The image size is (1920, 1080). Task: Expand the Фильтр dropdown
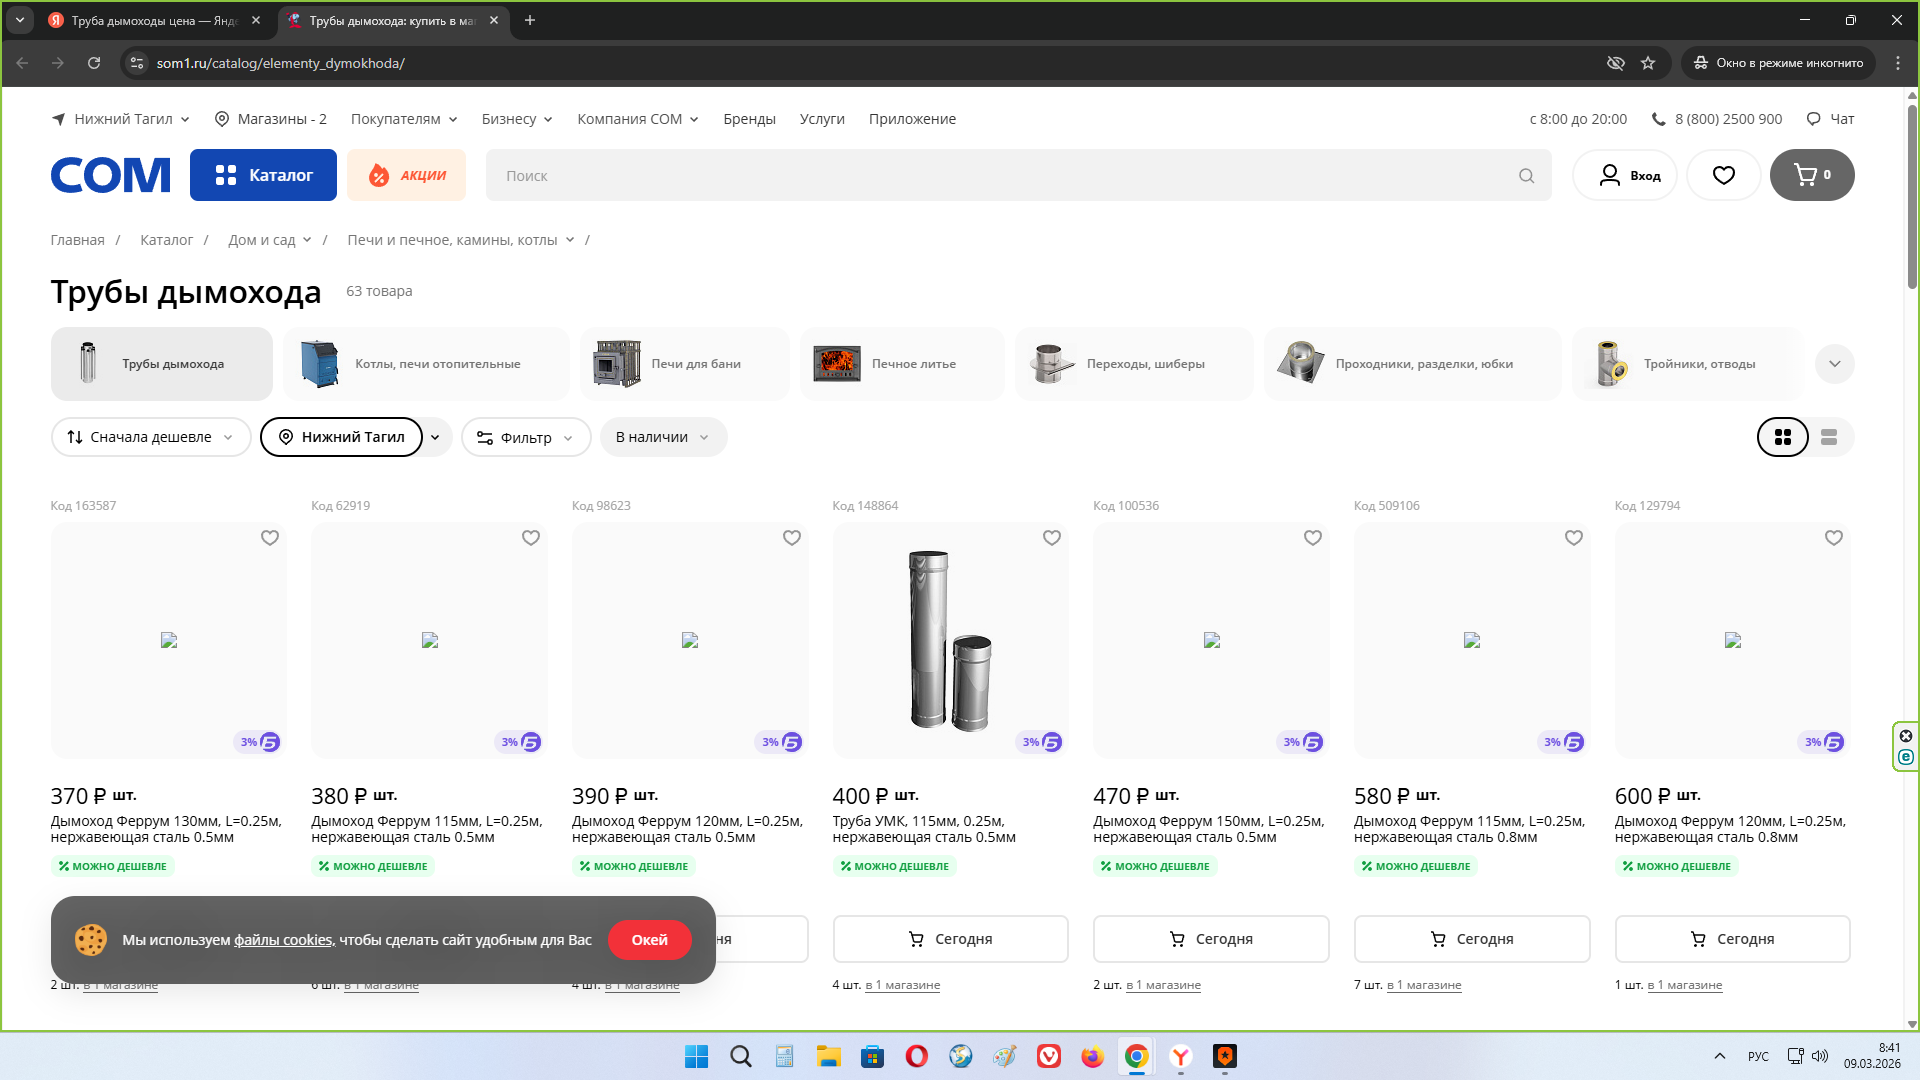pos(525,438)
